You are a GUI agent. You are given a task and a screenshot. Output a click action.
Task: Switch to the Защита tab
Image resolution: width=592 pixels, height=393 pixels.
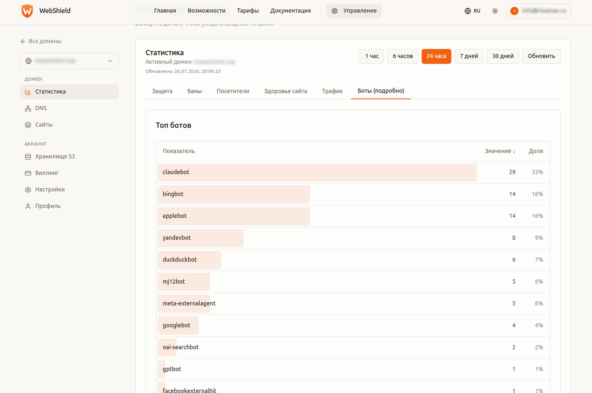click(x=162, y=91)
